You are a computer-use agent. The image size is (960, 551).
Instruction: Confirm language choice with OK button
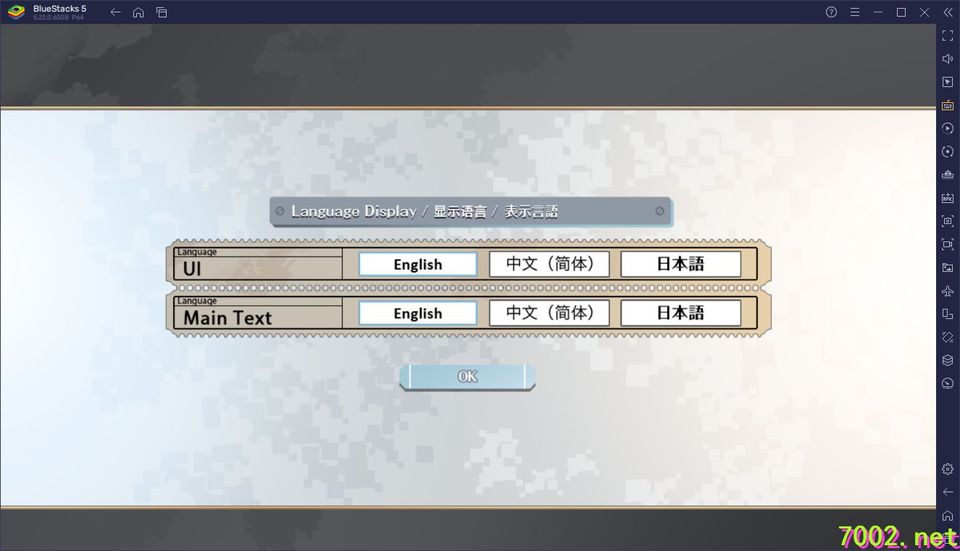tap(467, 377)
